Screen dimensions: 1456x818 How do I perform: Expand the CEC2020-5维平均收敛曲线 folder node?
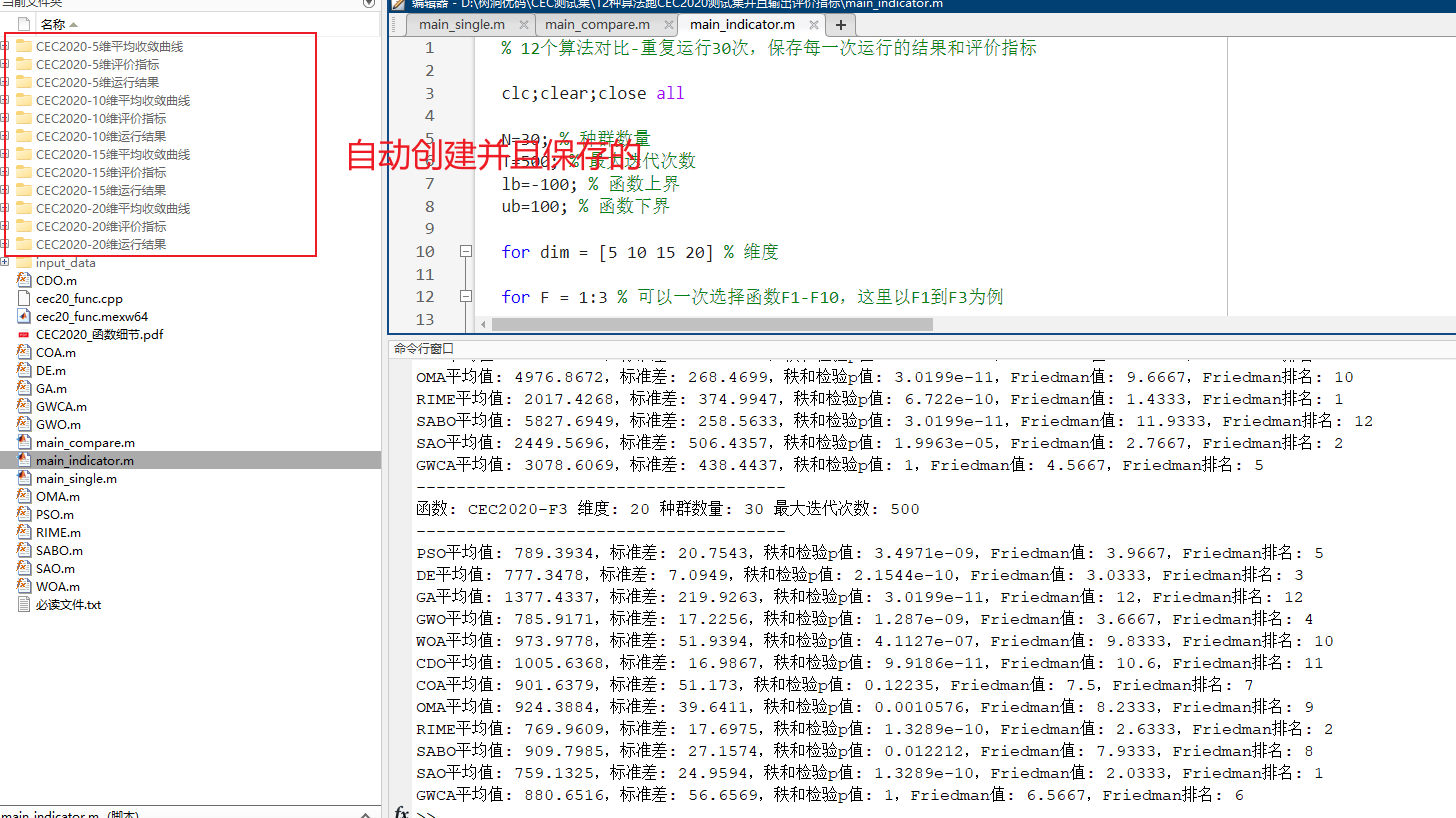coord(7,45)
